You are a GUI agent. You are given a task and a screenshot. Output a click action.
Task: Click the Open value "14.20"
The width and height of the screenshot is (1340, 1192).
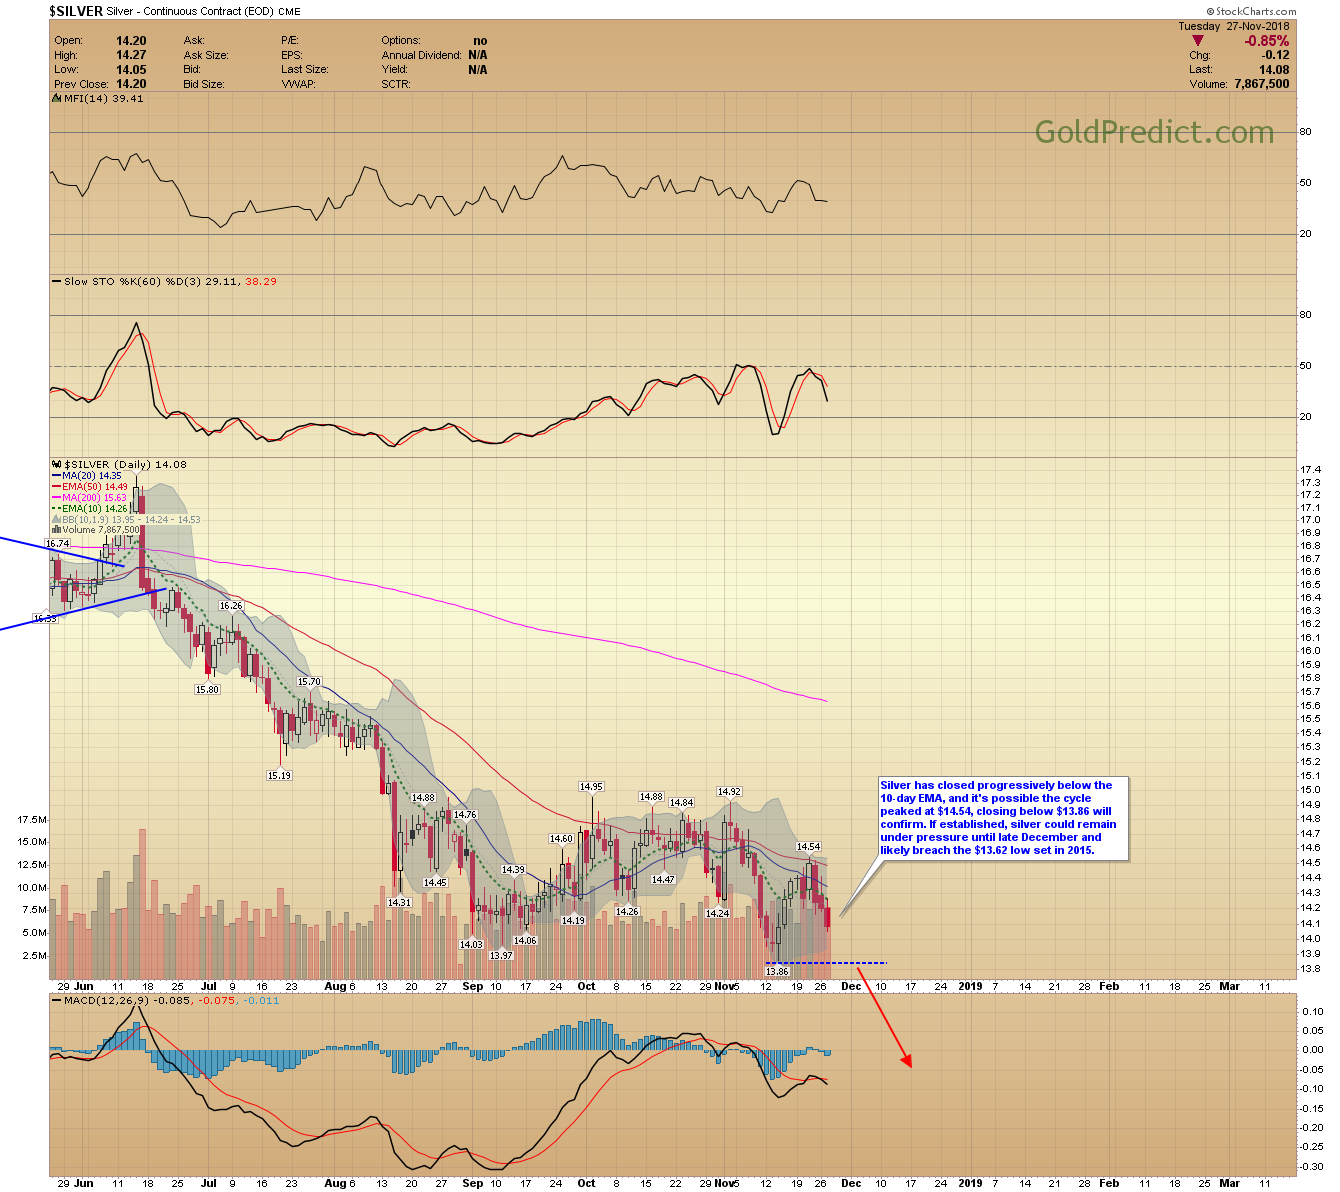(x=131, y=41)
